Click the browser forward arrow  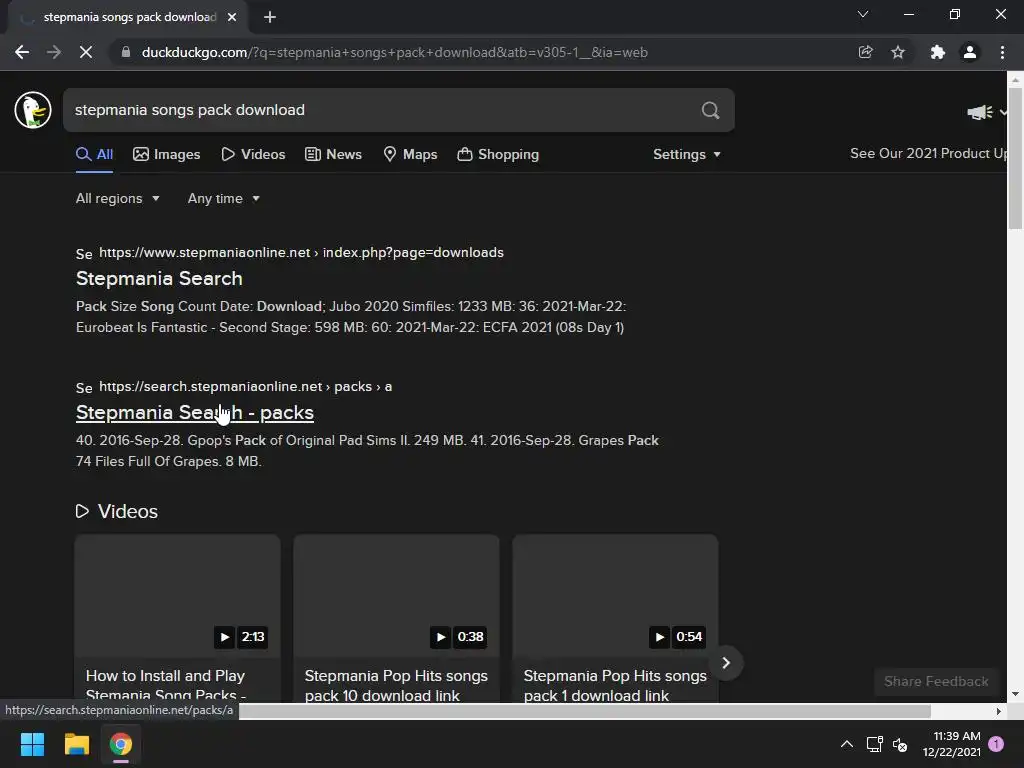tap(54, 52)
